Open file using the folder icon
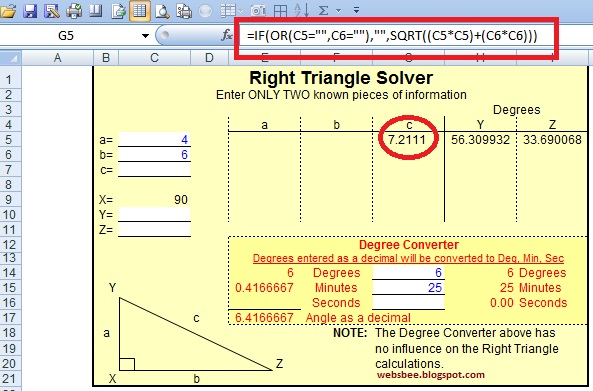This screenshot has width=593, height=391. pyautogui.click(x=8, y=11)
